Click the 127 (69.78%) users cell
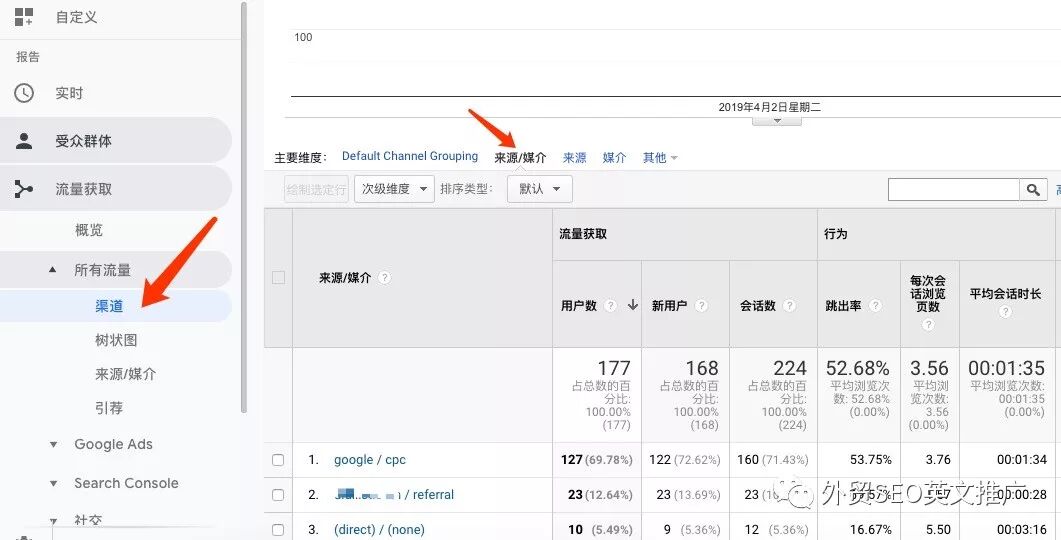1061x540 pixels. [x=596, y=460]
